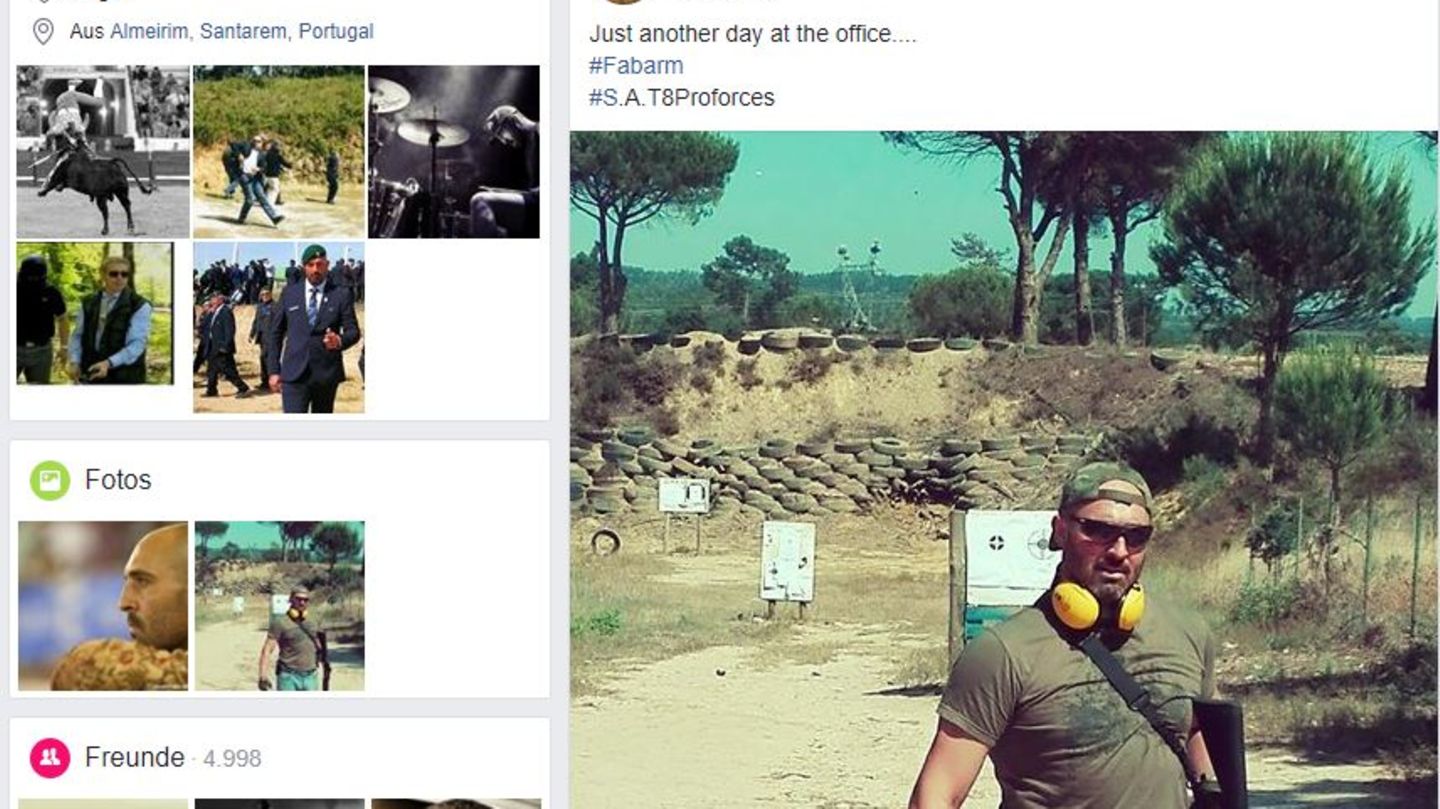Open the shooting range photo thumbnail in Fotos

[280, 606]
